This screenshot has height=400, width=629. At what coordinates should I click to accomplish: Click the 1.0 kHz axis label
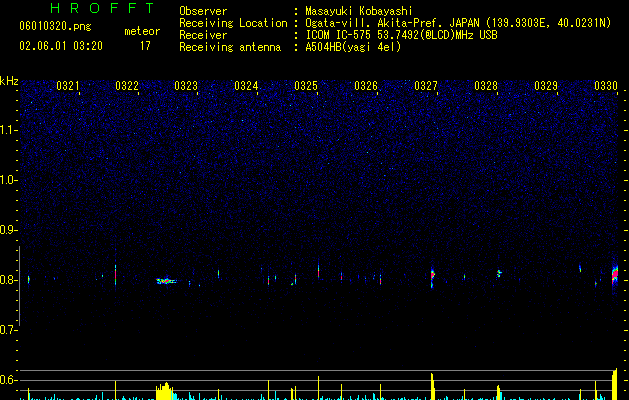pos(8,180)
